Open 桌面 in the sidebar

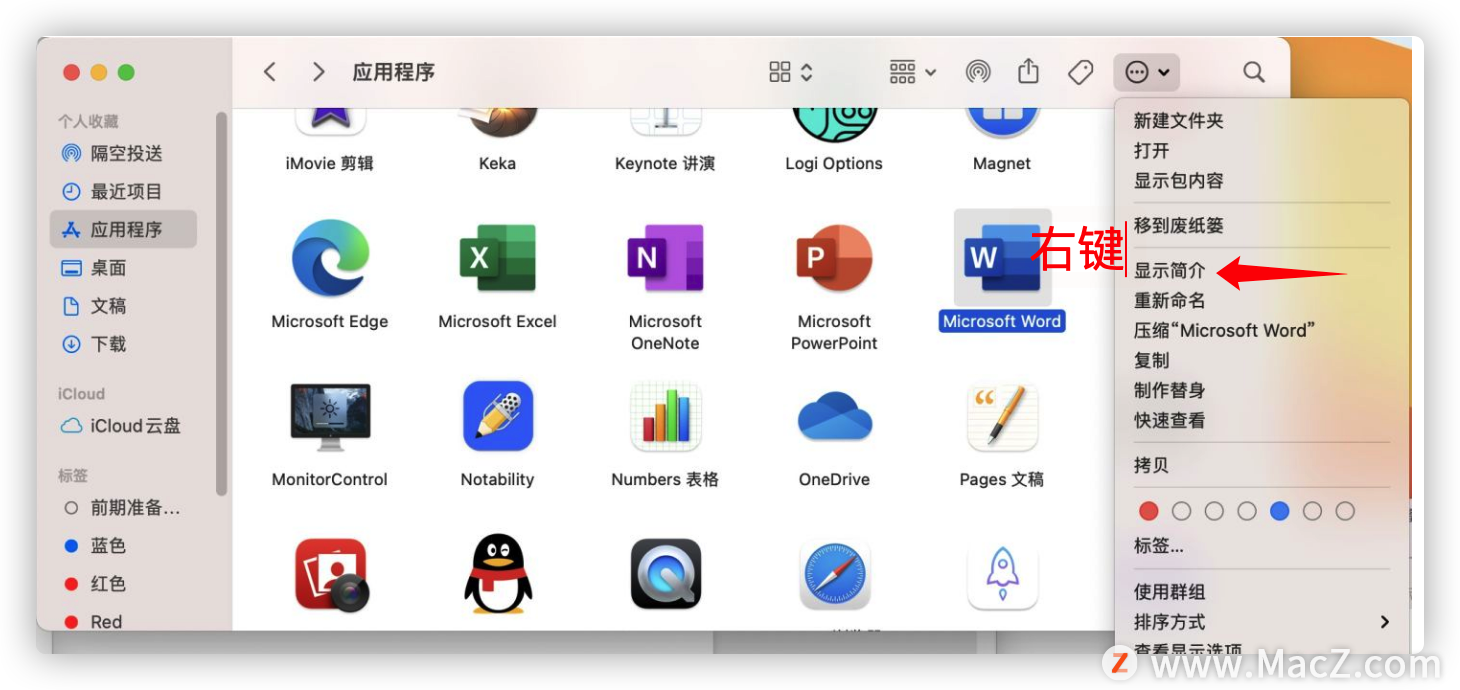tap(123, 267)
